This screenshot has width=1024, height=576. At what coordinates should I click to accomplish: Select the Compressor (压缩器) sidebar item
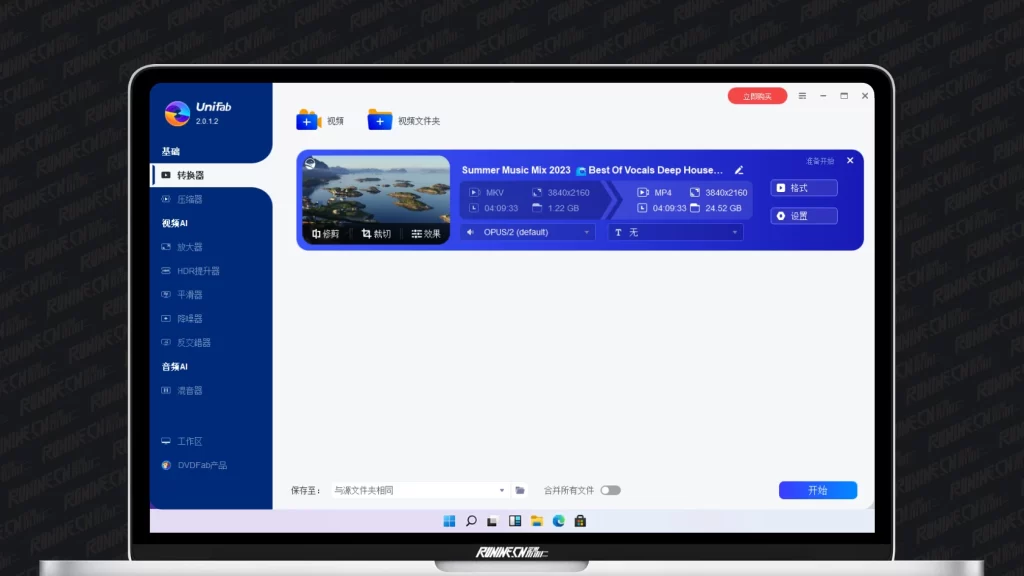coord(189,199)
